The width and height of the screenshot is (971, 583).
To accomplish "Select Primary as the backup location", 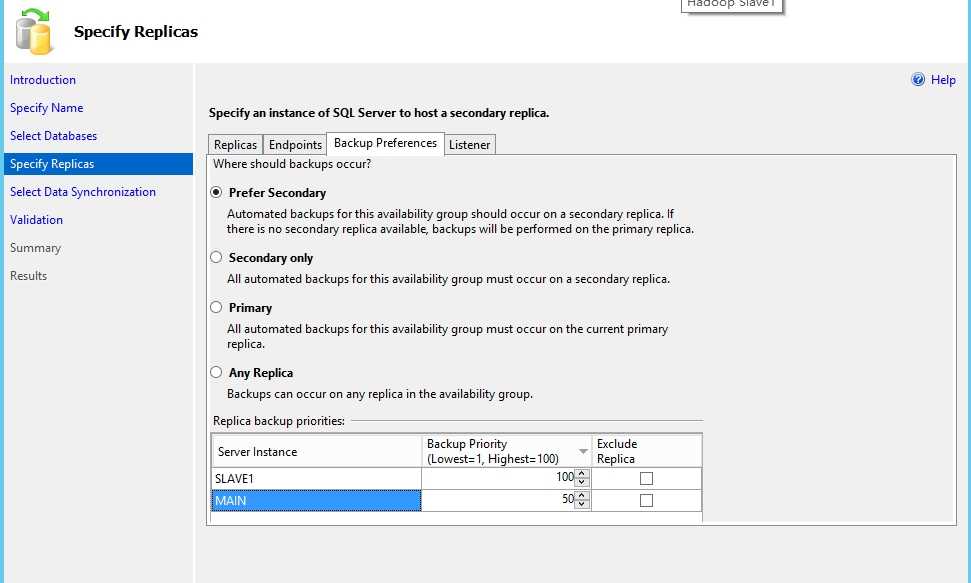I will tap(216, 307).
